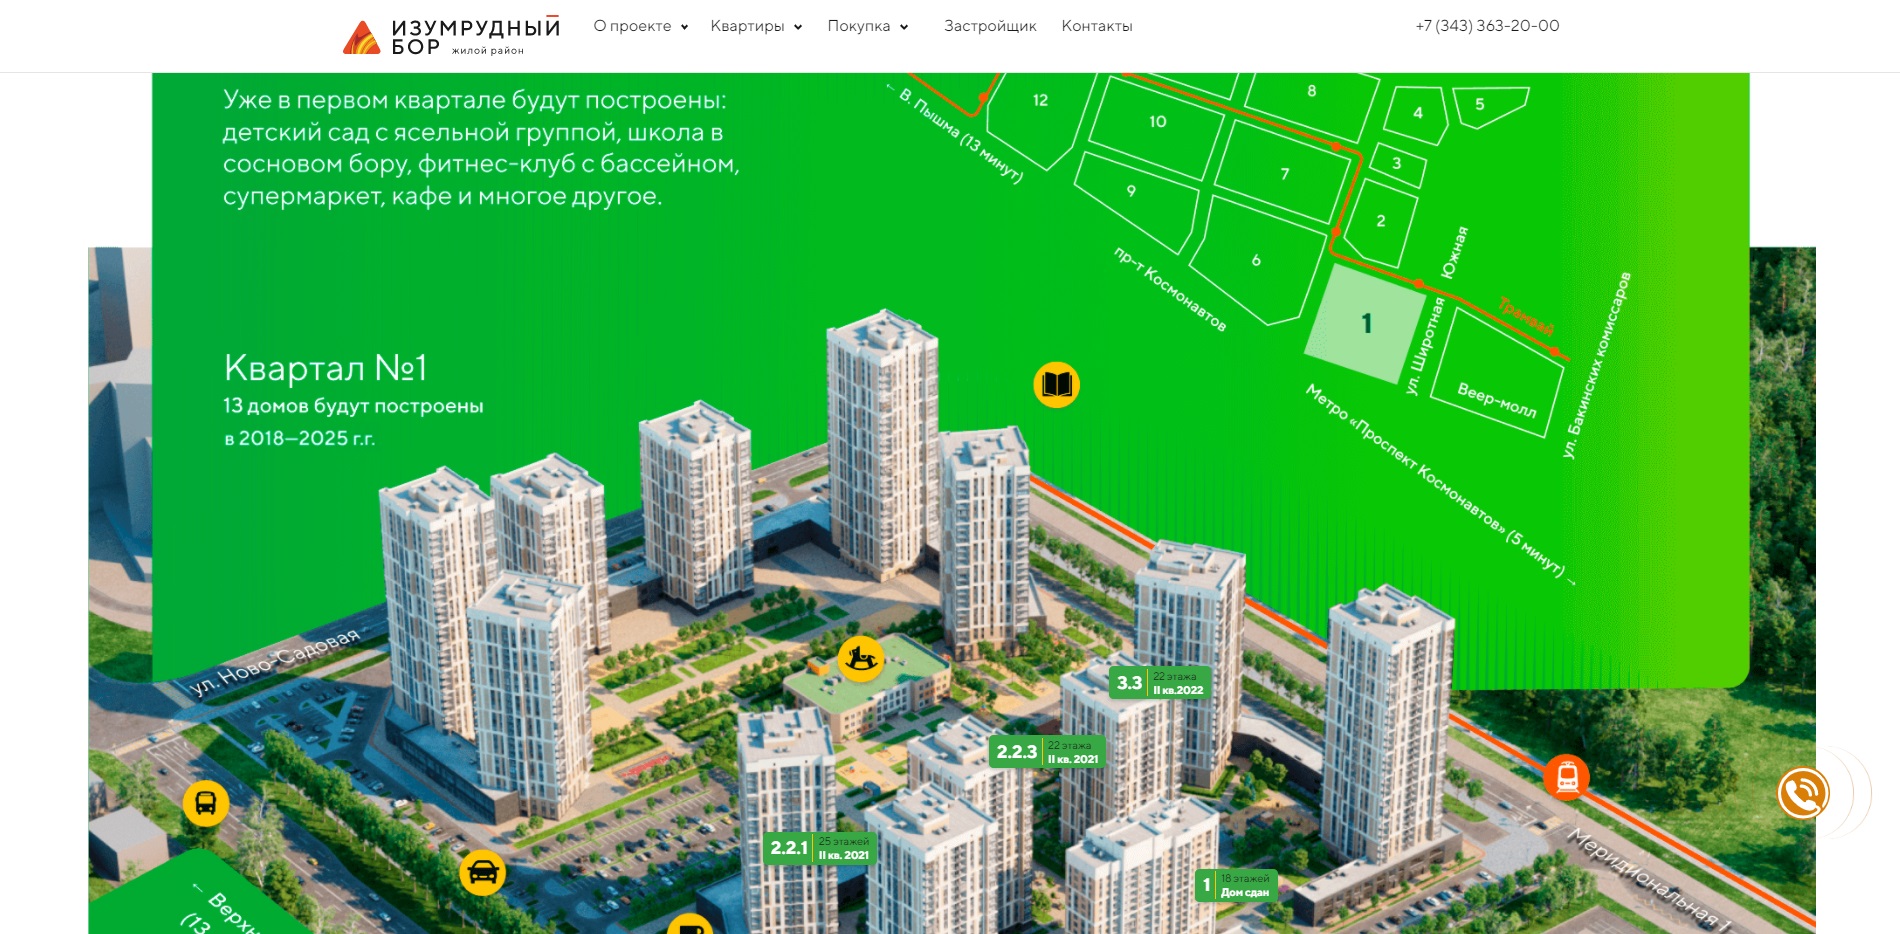
Task: Click the ул. Бакинских комиссаров label
Action: (x=1596, y=366)
